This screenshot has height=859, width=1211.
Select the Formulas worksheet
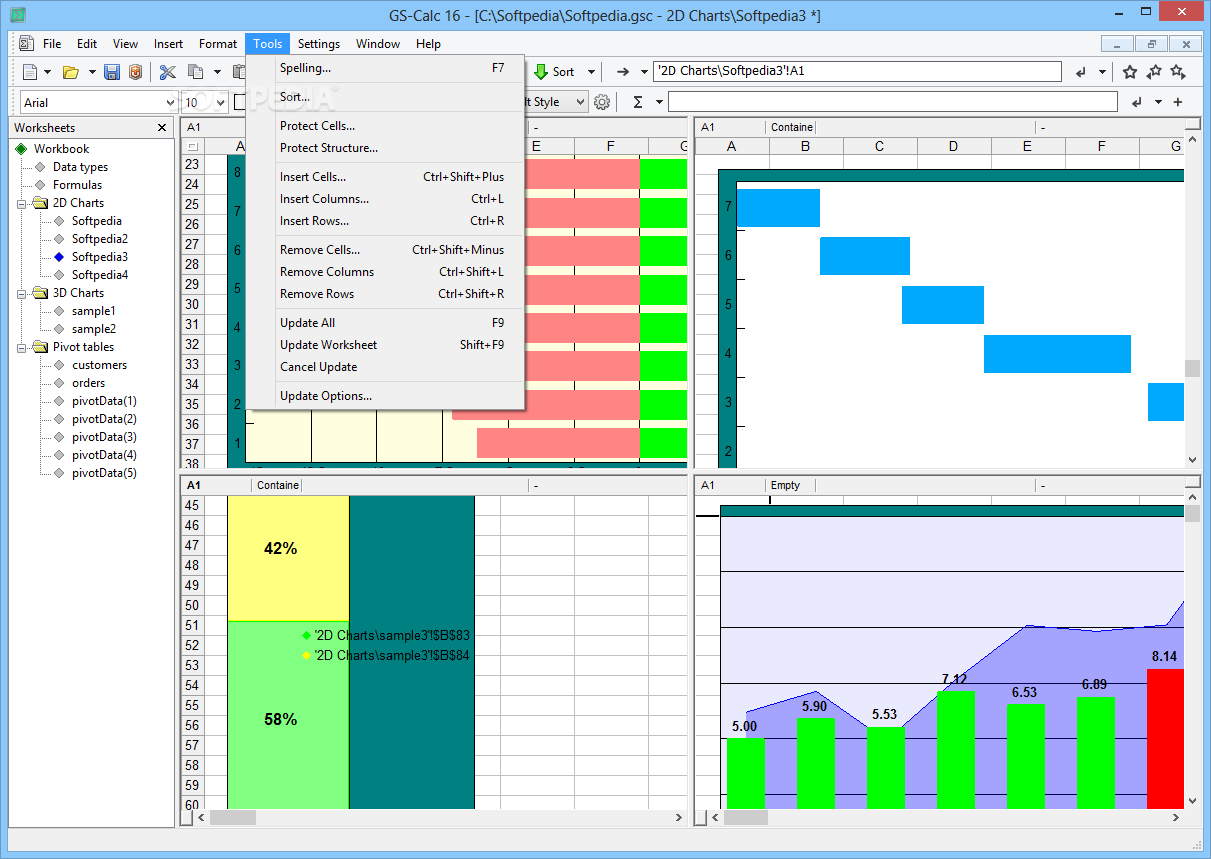(77, 185)
